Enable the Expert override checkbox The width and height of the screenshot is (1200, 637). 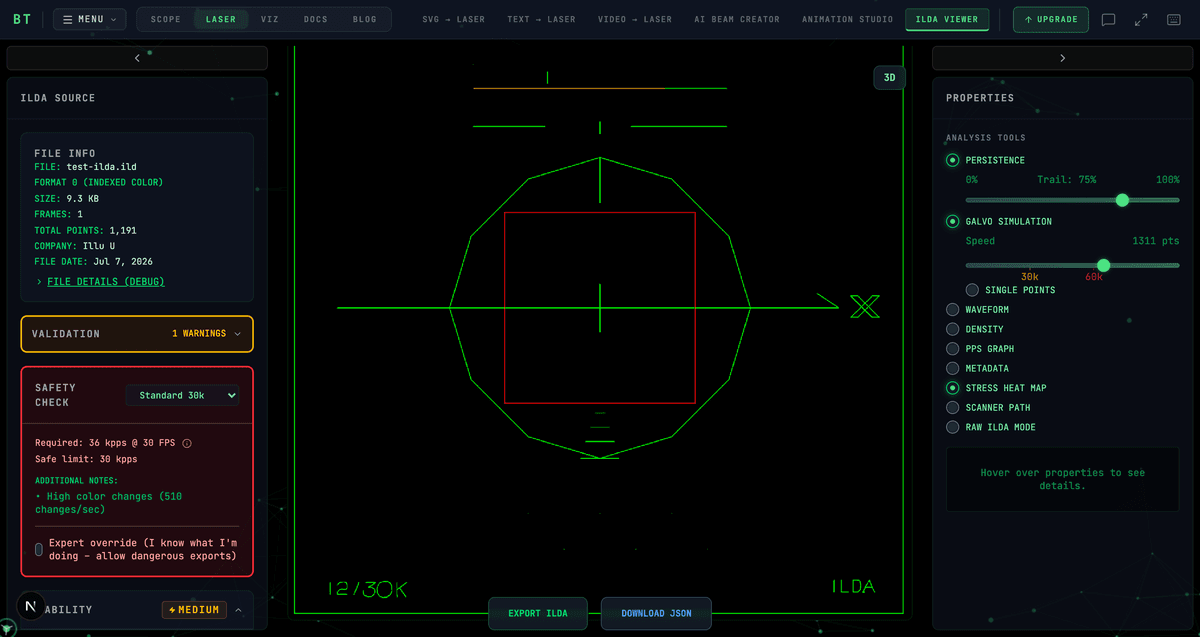click(39, 549)
